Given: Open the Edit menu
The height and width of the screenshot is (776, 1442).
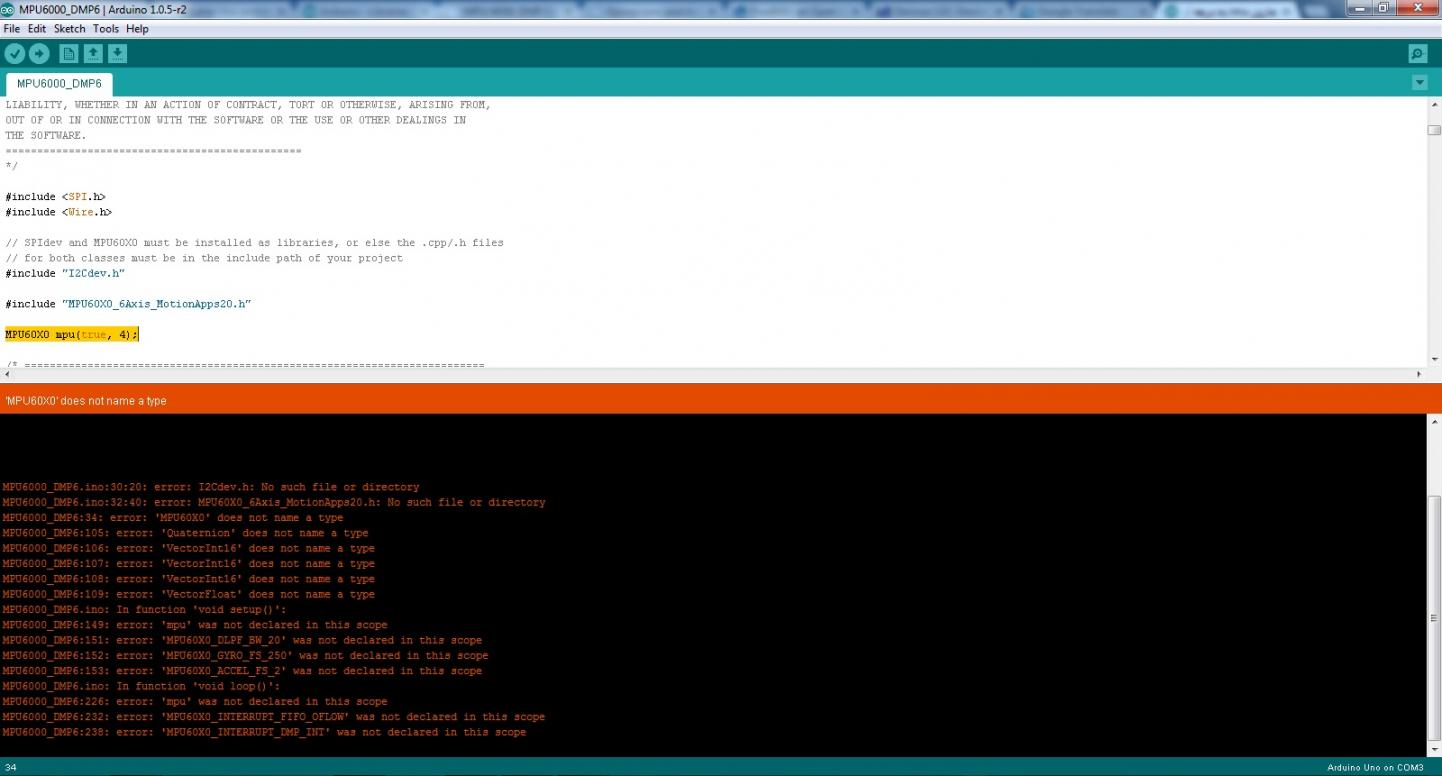Looking at the screenshot, I should (x=37, y=29).
